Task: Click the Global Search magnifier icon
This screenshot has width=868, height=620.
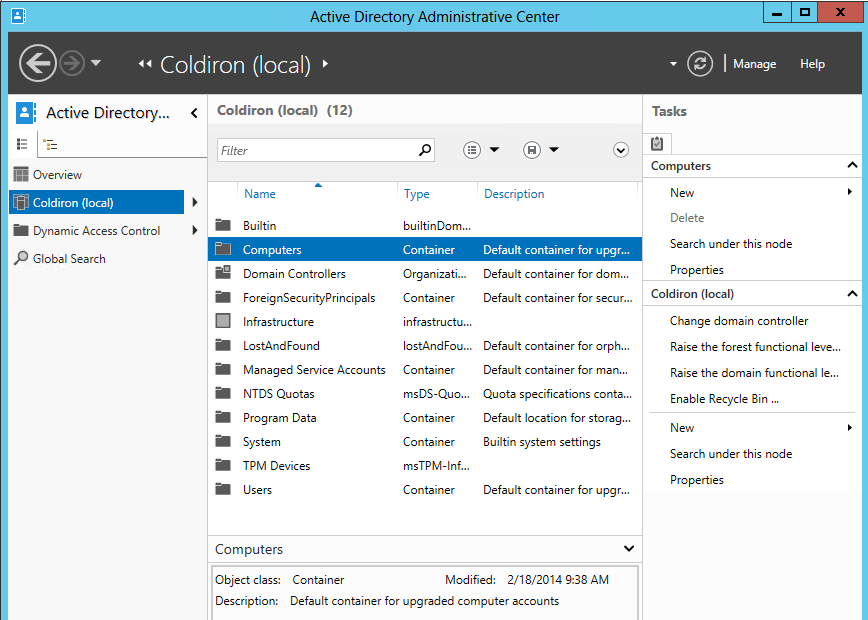Action: pos(21,258)
